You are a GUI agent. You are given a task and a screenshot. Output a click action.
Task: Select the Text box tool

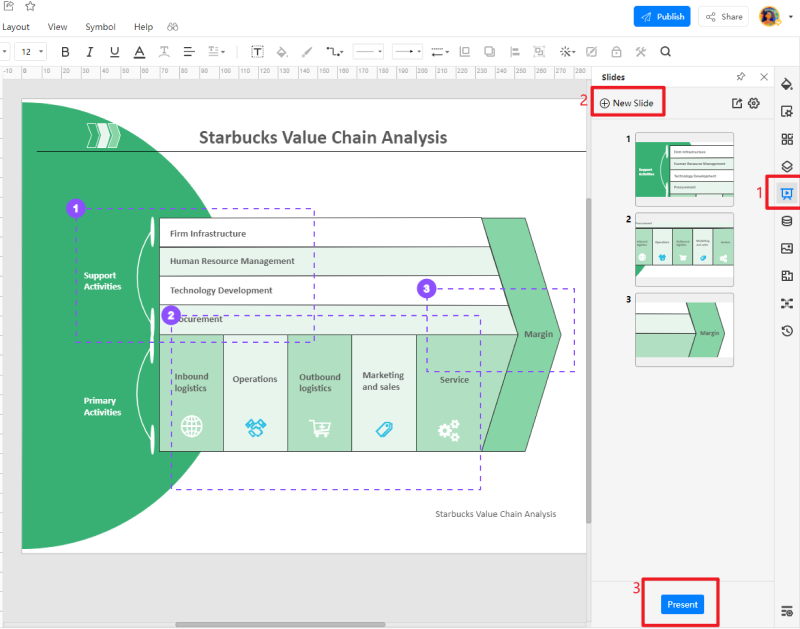click(257, 52)
